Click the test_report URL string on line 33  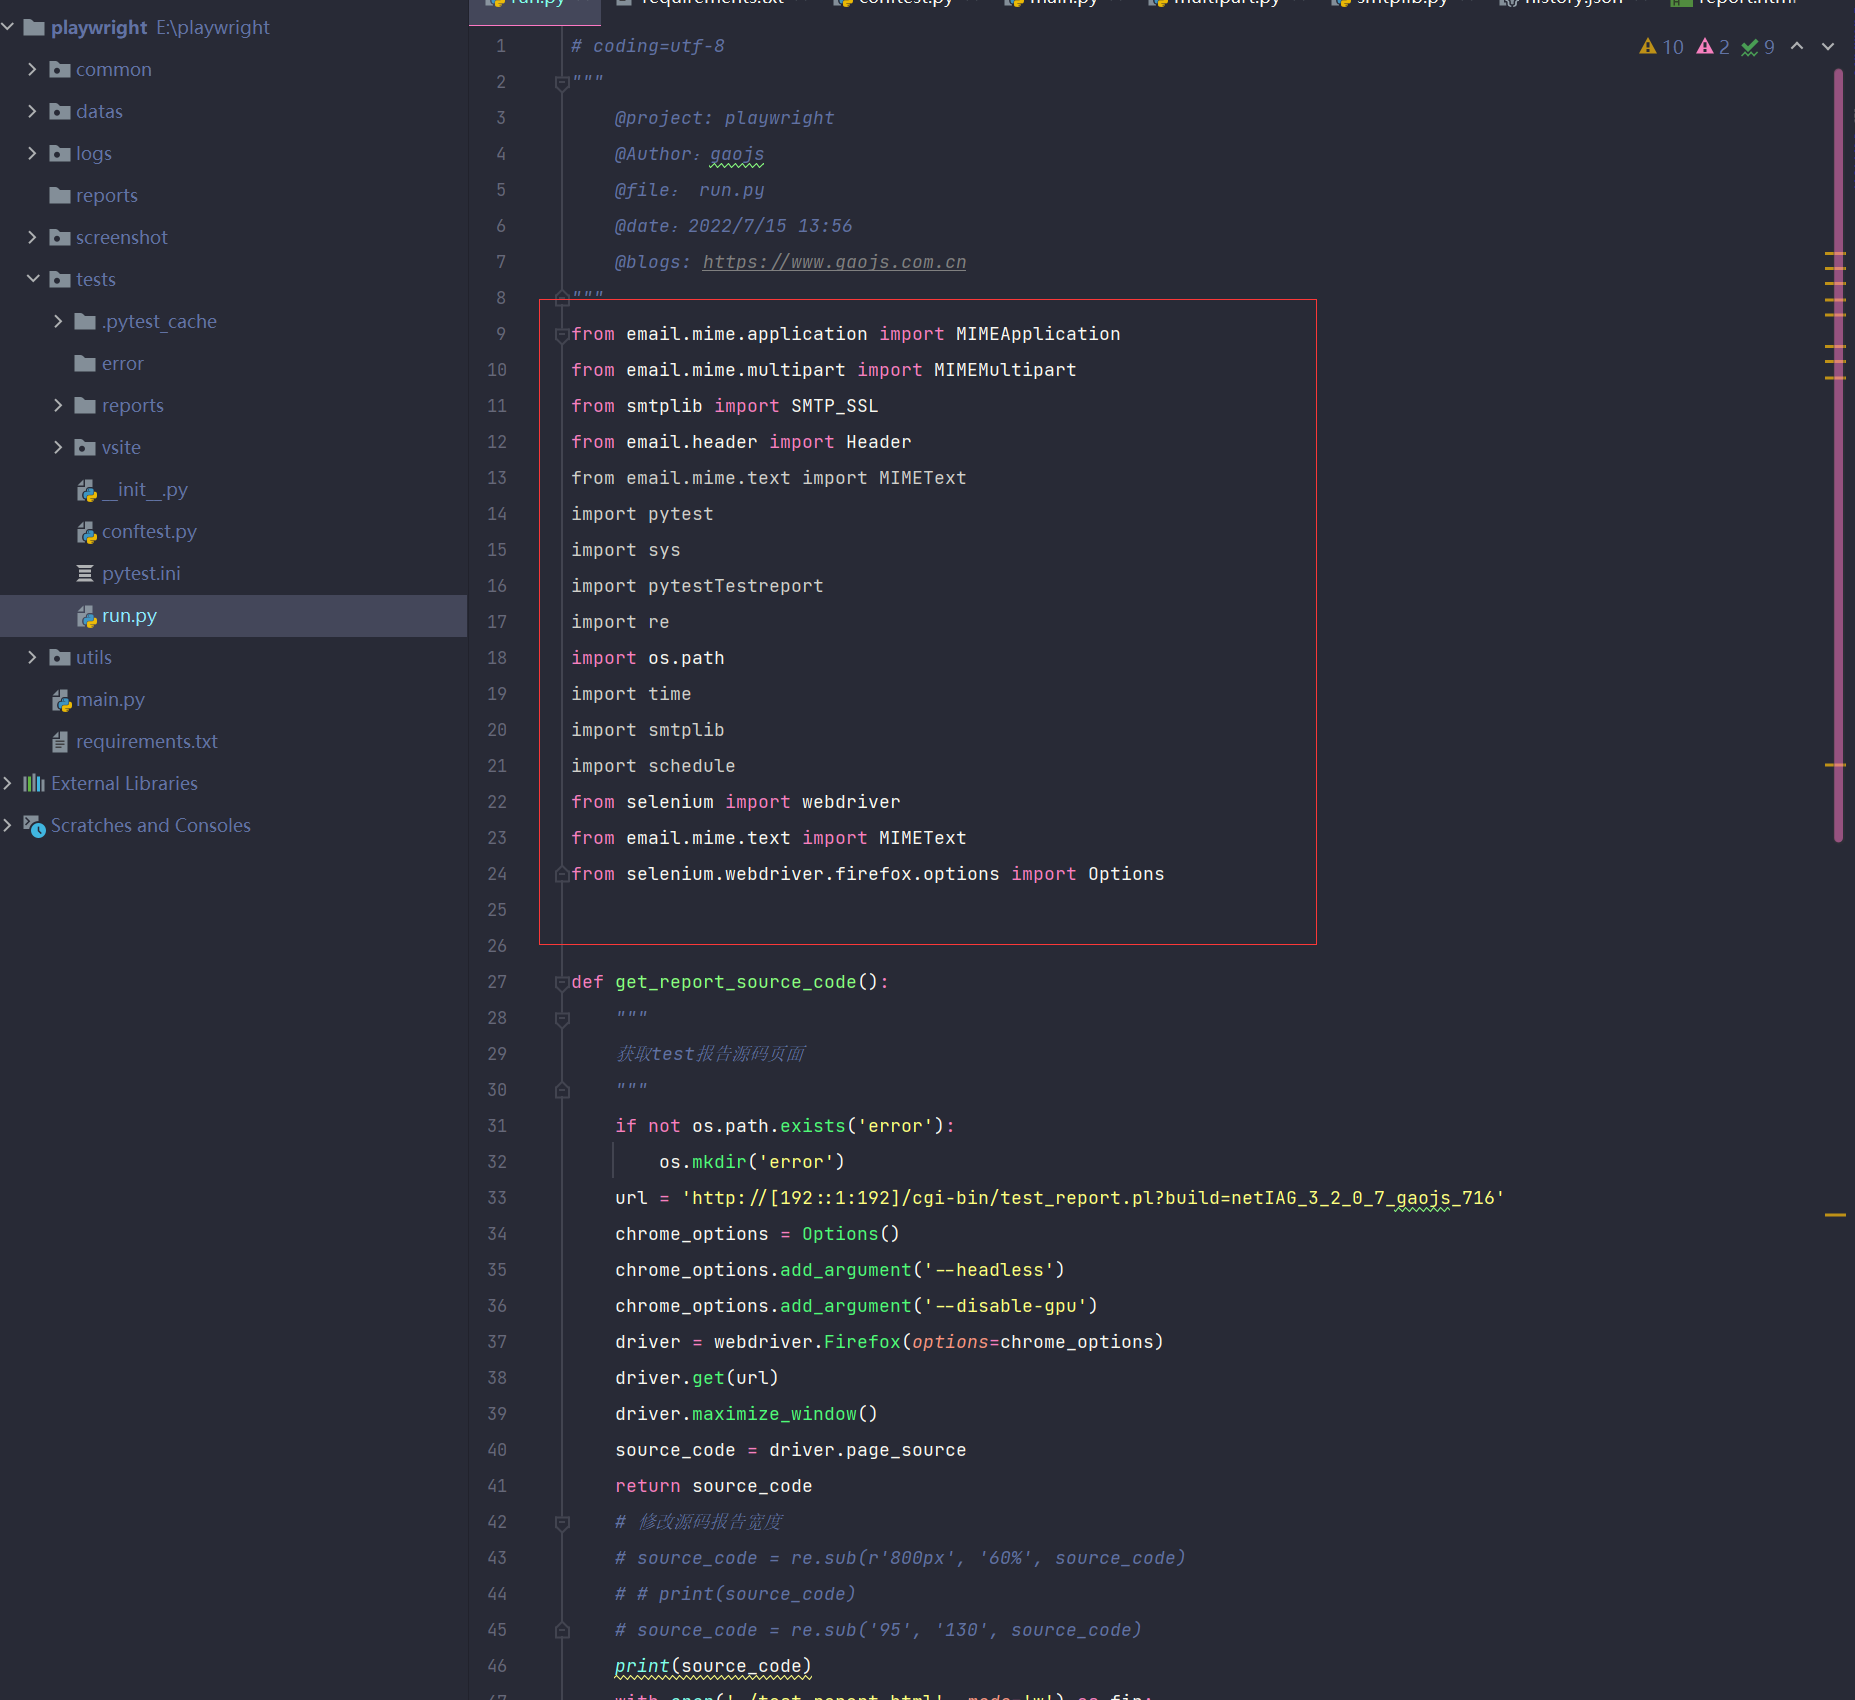(x=1092, y=1198)
